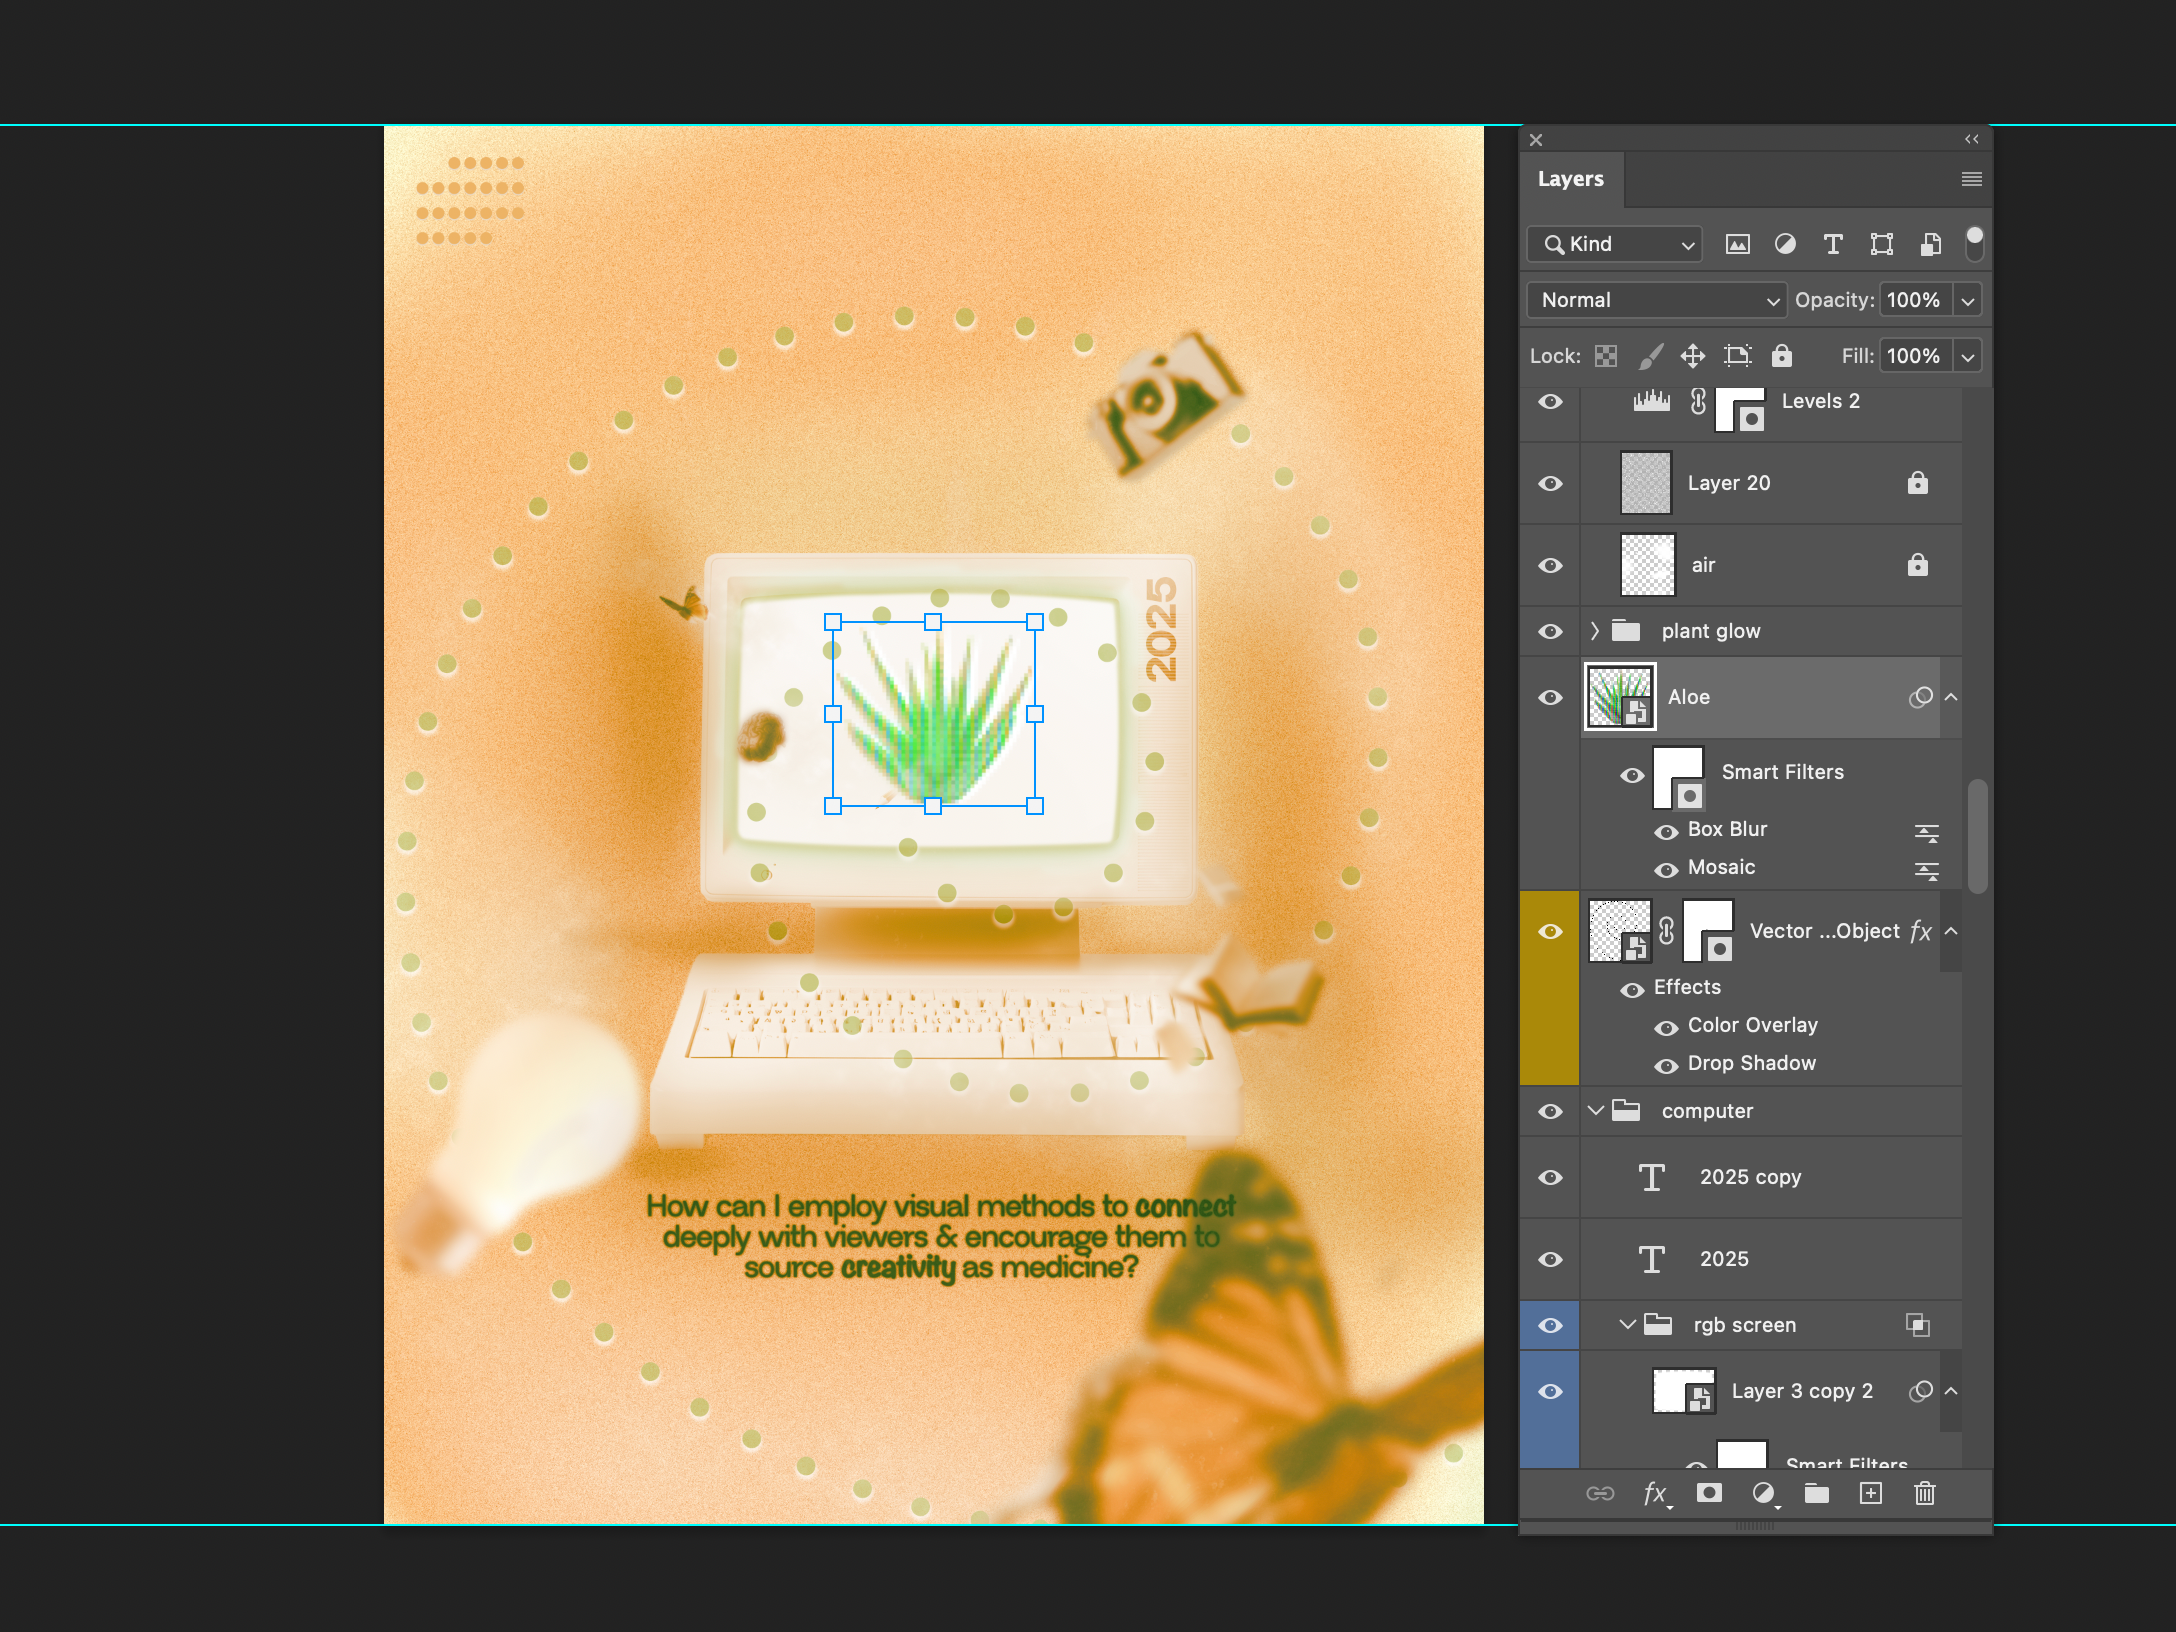Click the lock icon on Layer 20

click(1917, 483)
